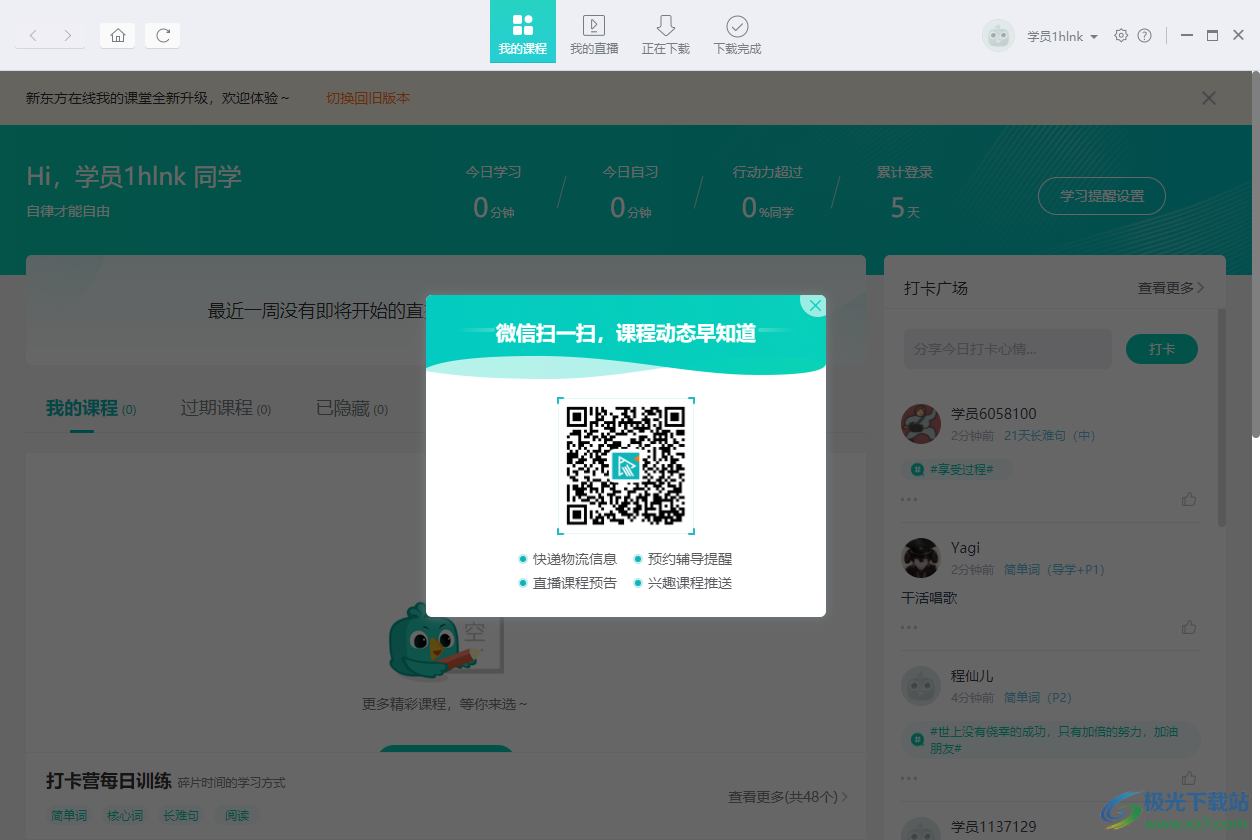Select 我的课程 (0) course tab
This screenshot has height=840, width=1260.
pyautogui.click(x=91, y=409)
